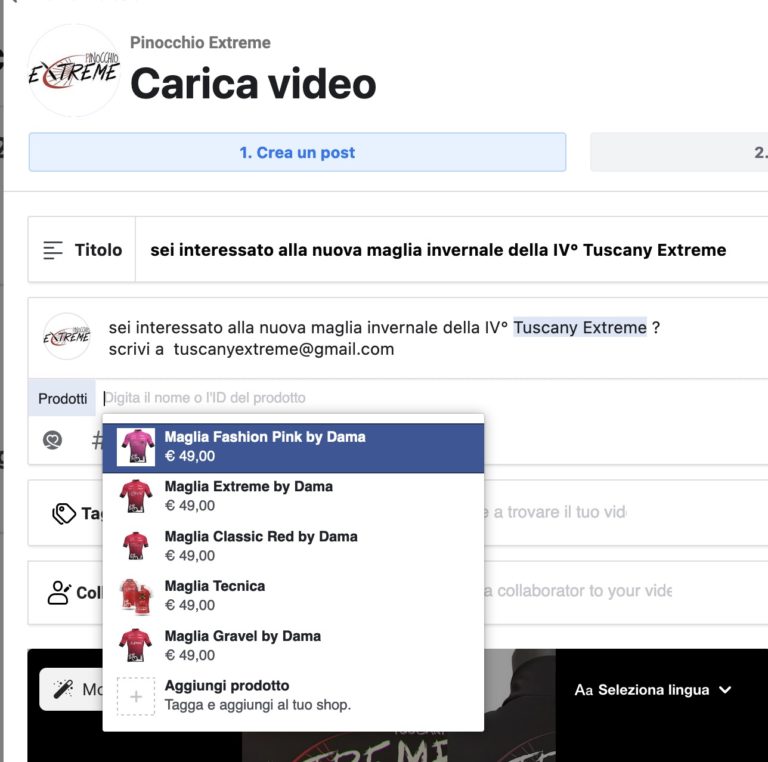This screenshot has height=762, width=768.
Task: Select the '1. Crea un post' tab
Action: coord(297,152)
